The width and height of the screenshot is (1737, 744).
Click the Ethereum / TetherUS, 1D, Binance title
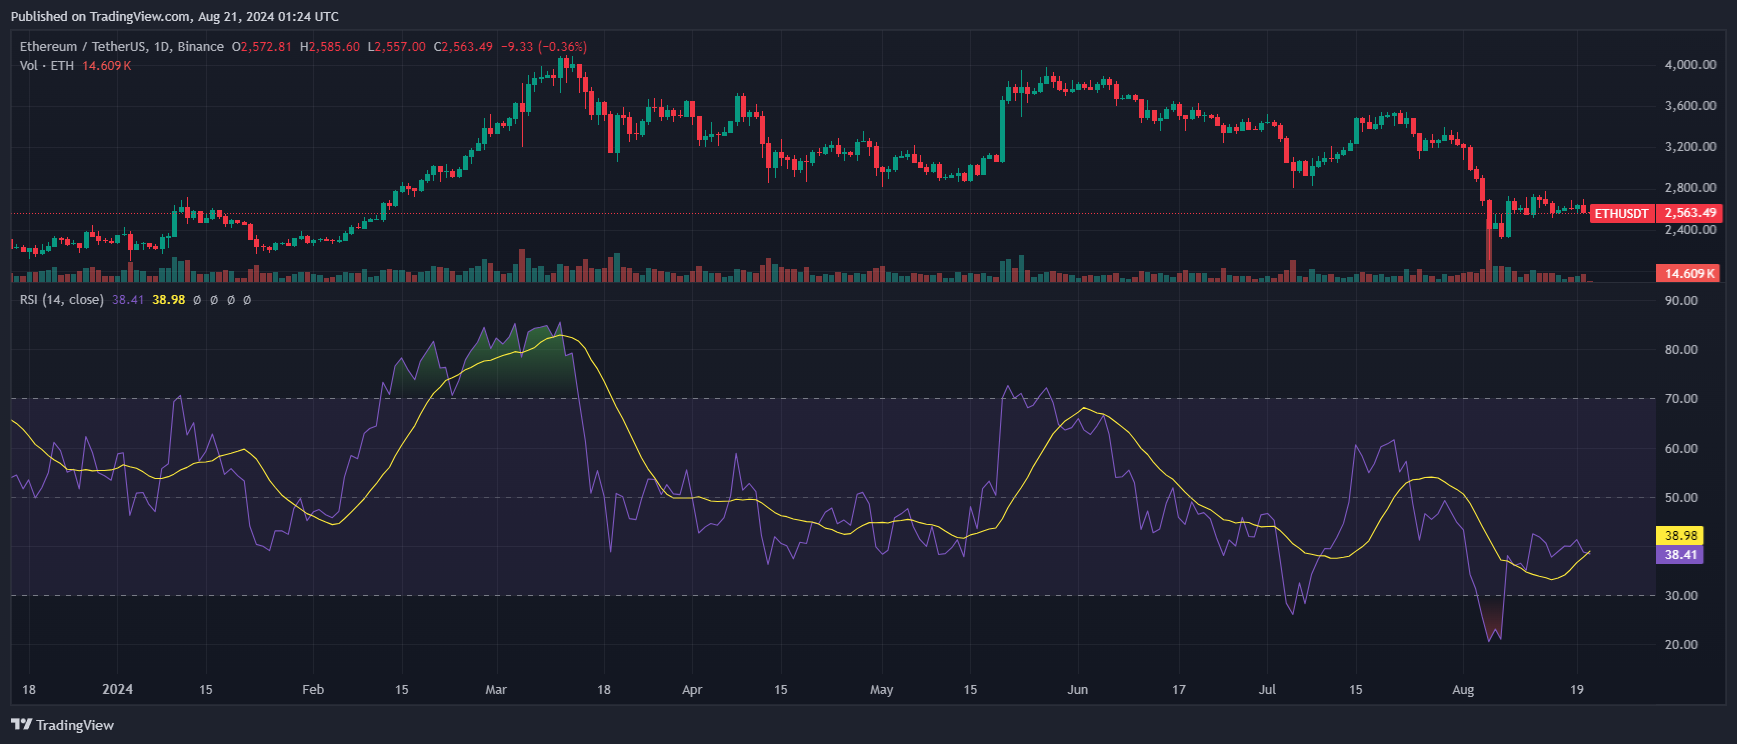coord(122,47)
